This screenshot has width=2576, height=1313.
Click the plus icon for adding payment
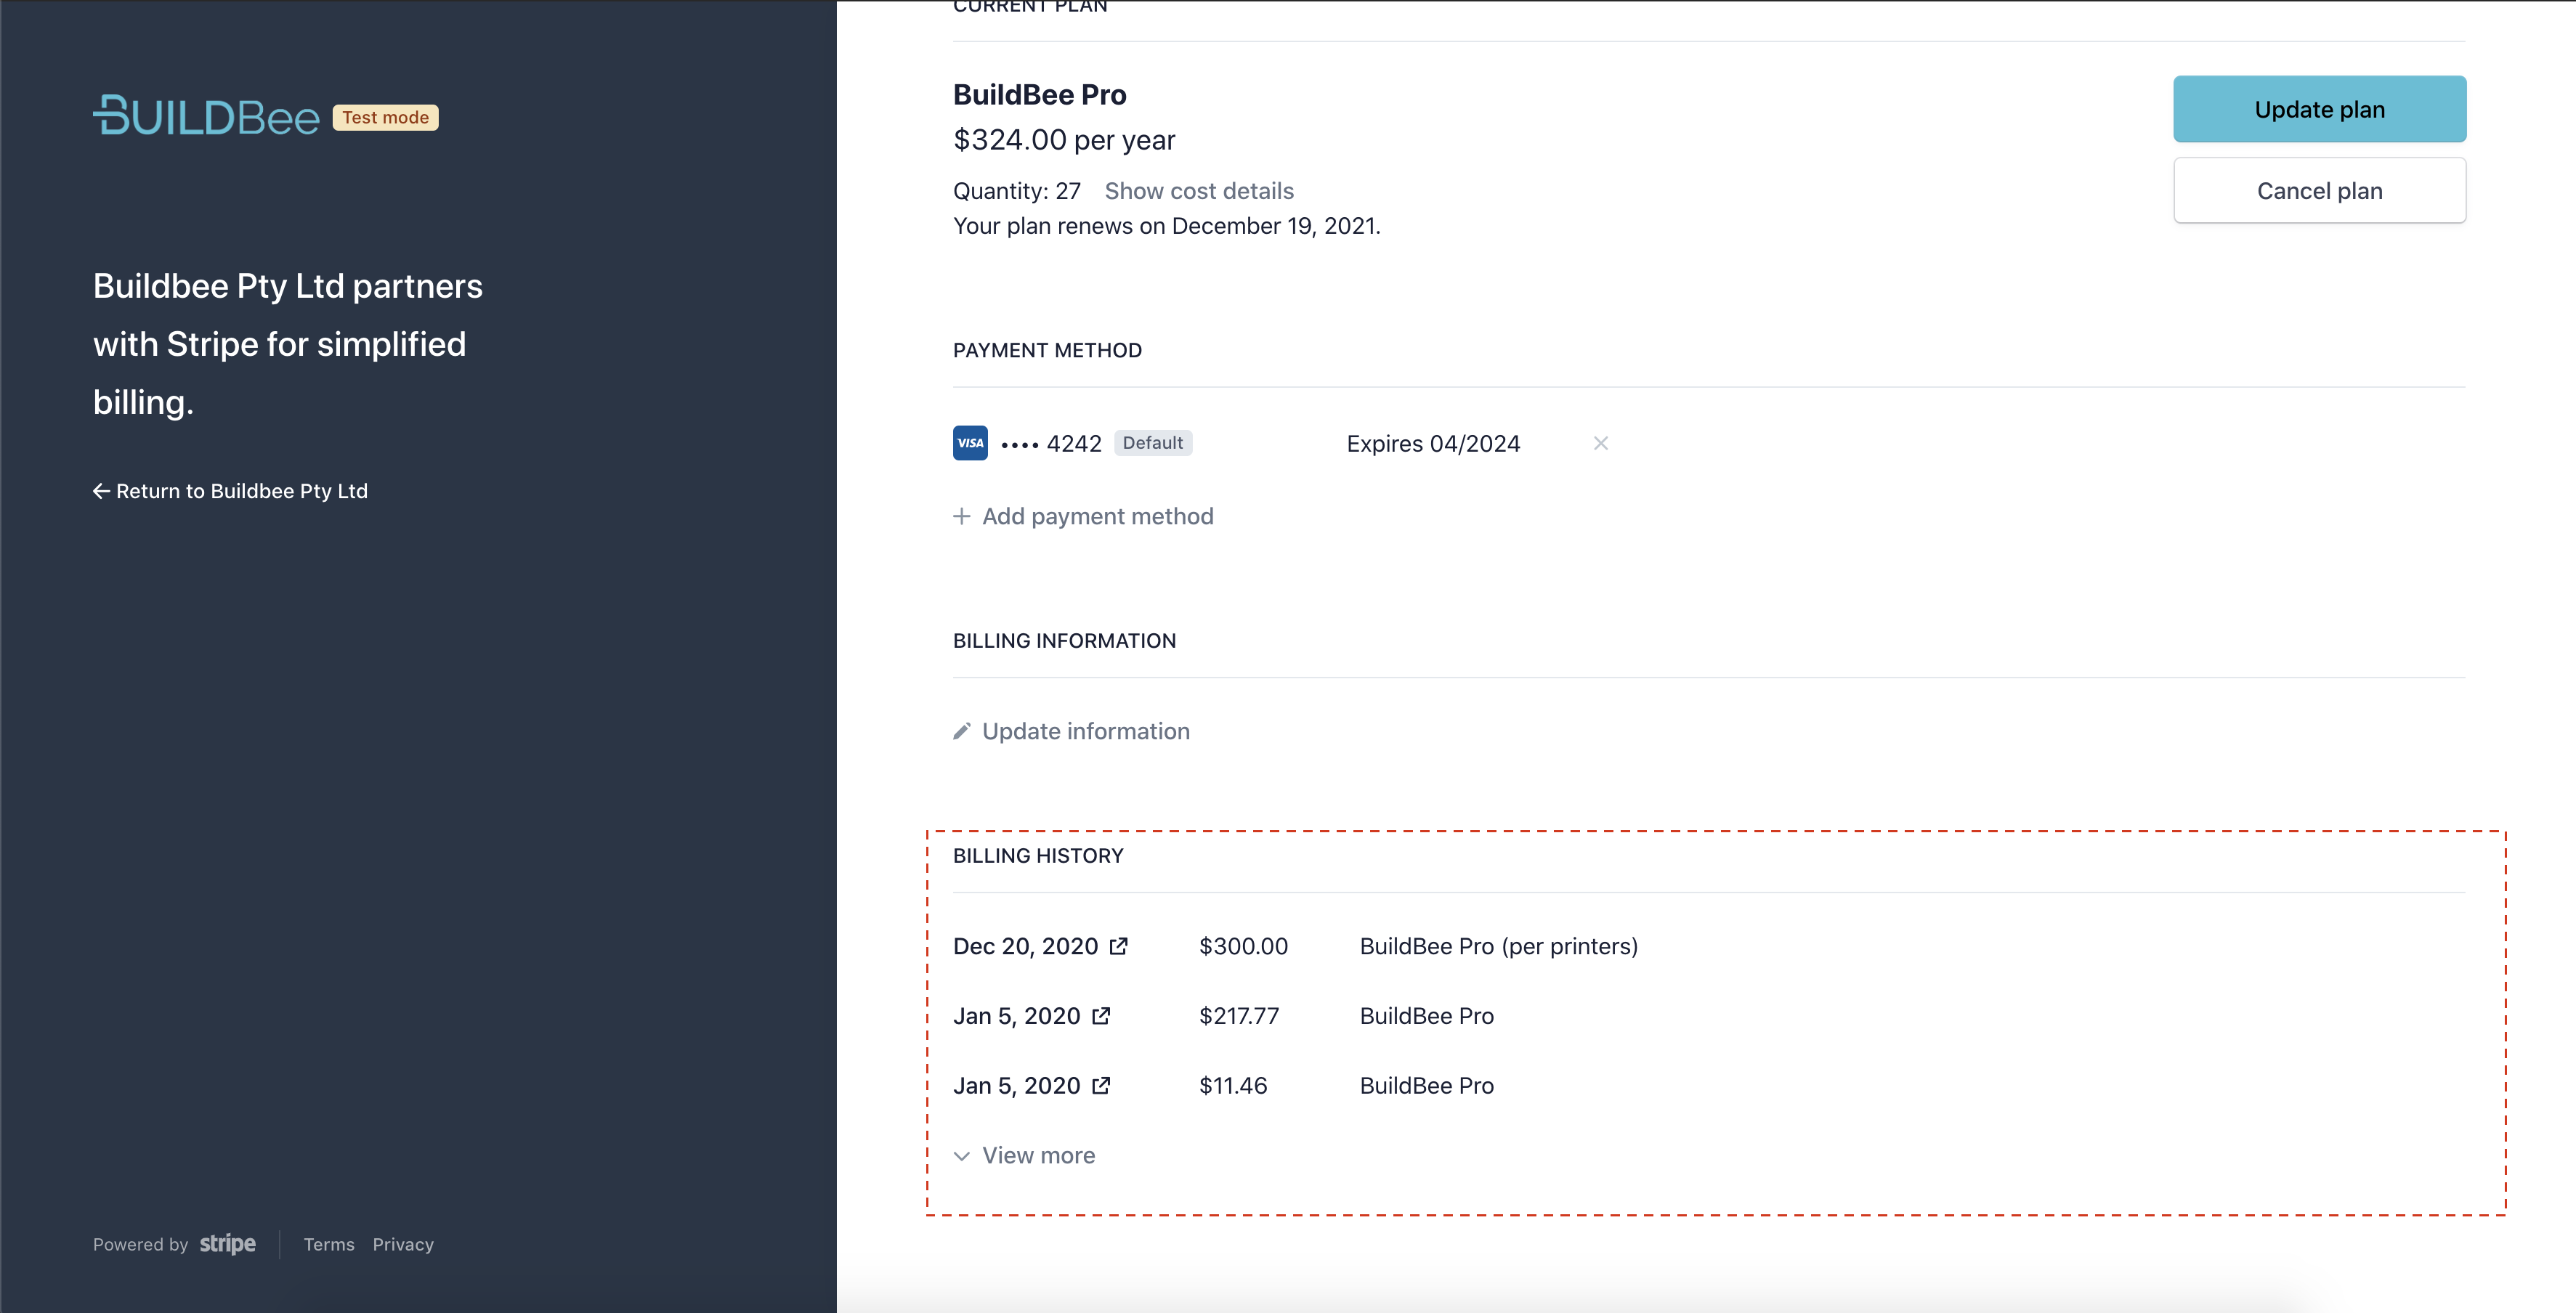coord(961,516)
